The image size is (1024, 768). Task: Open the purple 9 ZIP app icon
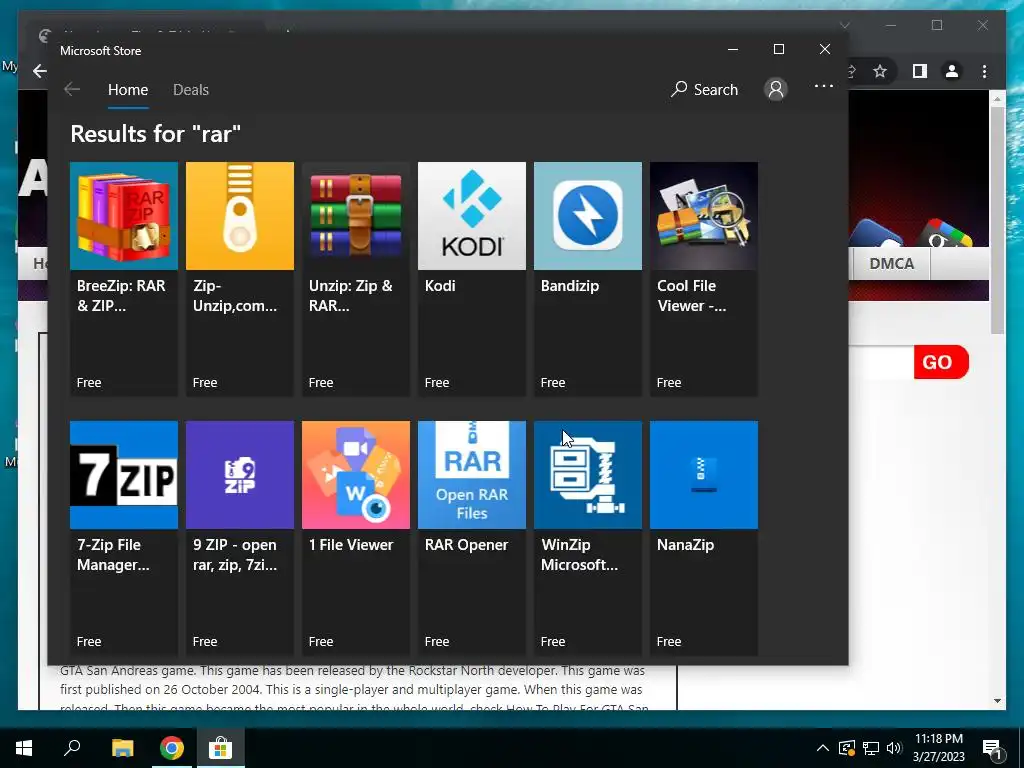[x=240, y=475]
